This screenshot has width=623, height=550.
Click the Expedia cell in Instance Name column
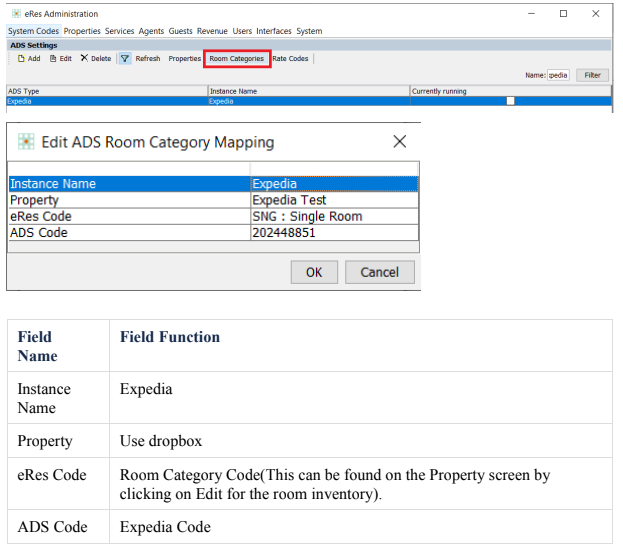(309, 101)
